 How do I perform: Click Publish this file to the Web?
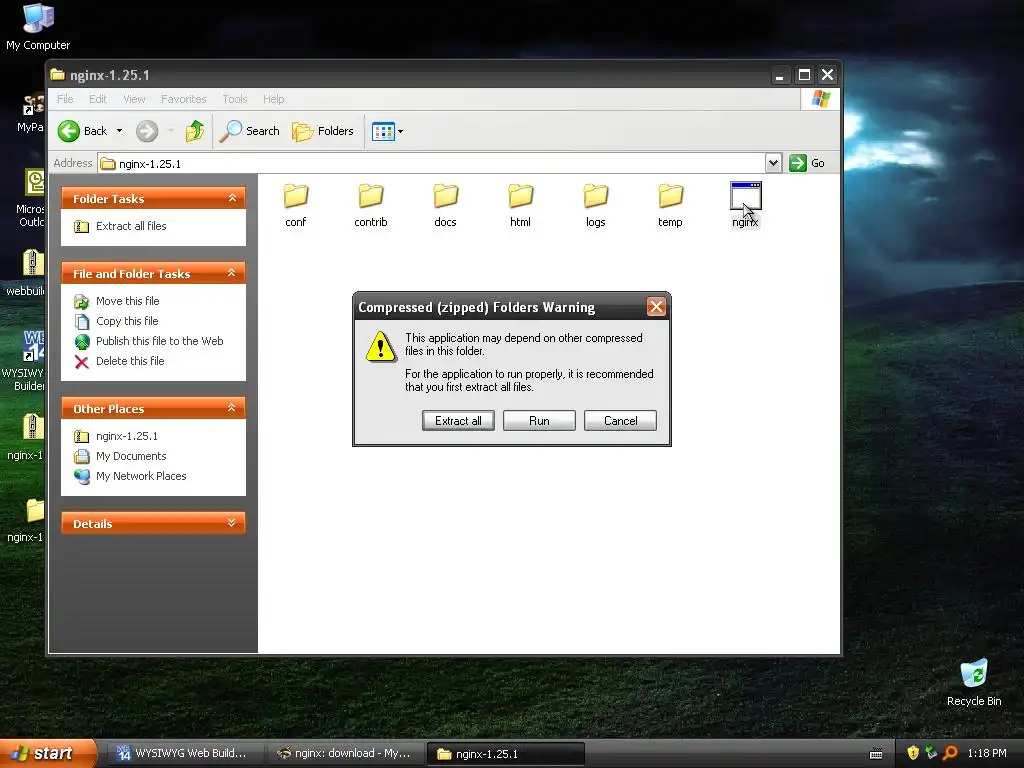(x=159, y=341)
